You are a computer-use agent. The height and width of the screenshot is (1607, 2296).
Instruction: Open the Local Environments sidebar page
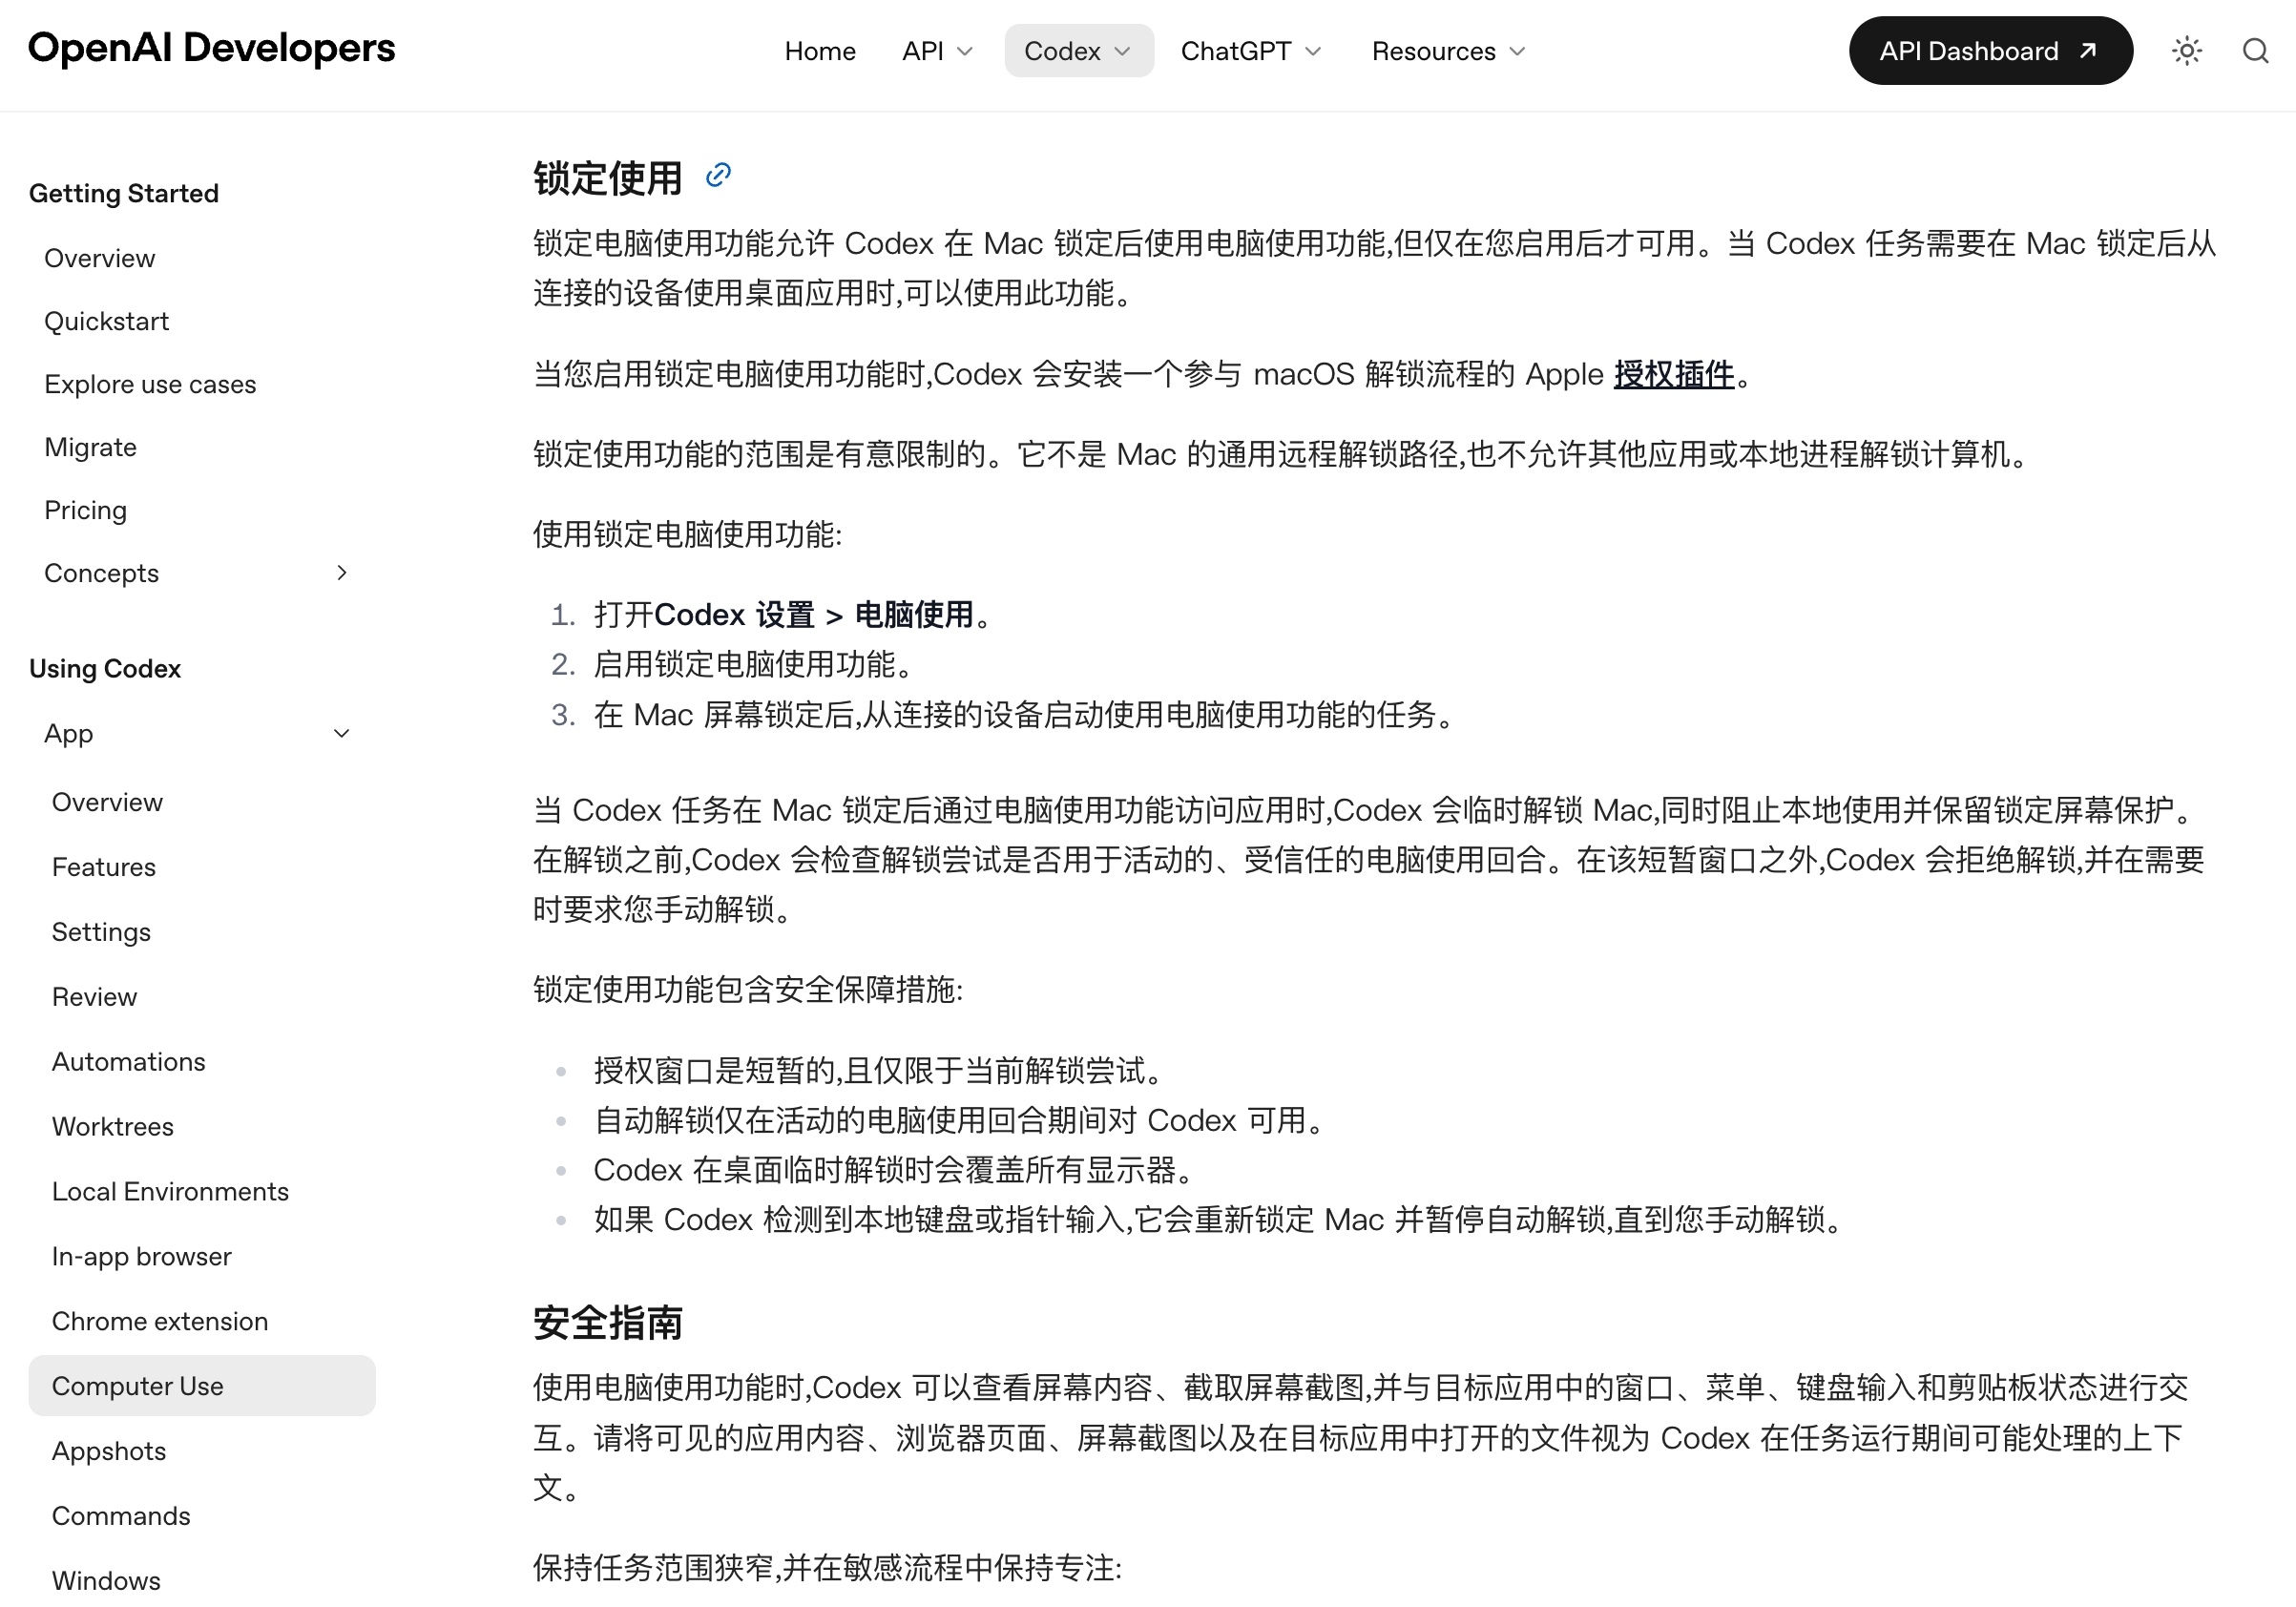pyautogui.click(x=170, y=1192)
